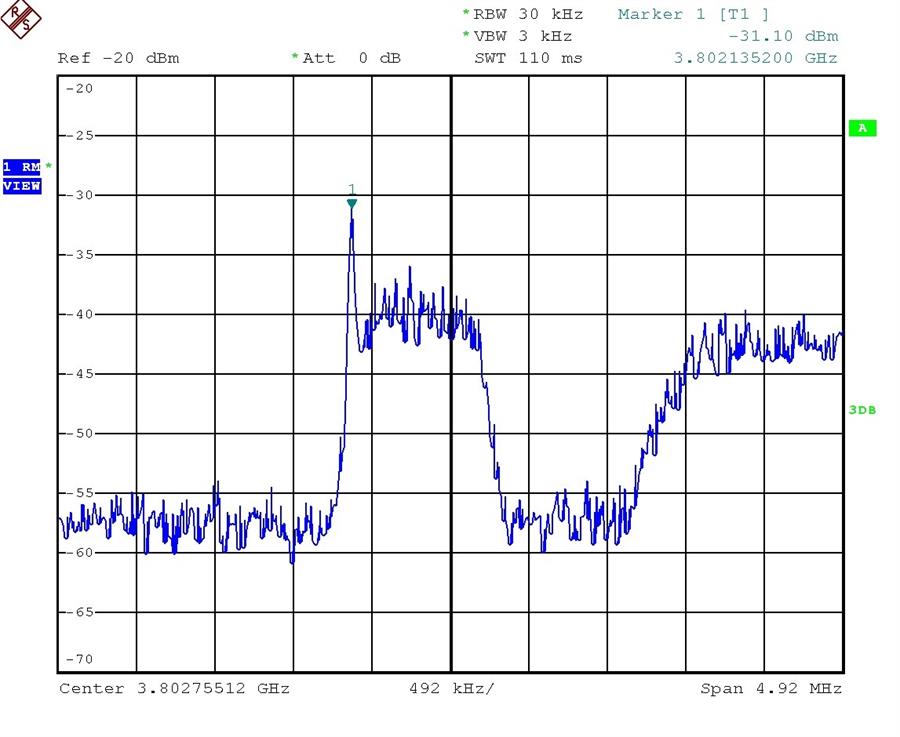Select the Span 4.92 MHz field

point(771,689)
